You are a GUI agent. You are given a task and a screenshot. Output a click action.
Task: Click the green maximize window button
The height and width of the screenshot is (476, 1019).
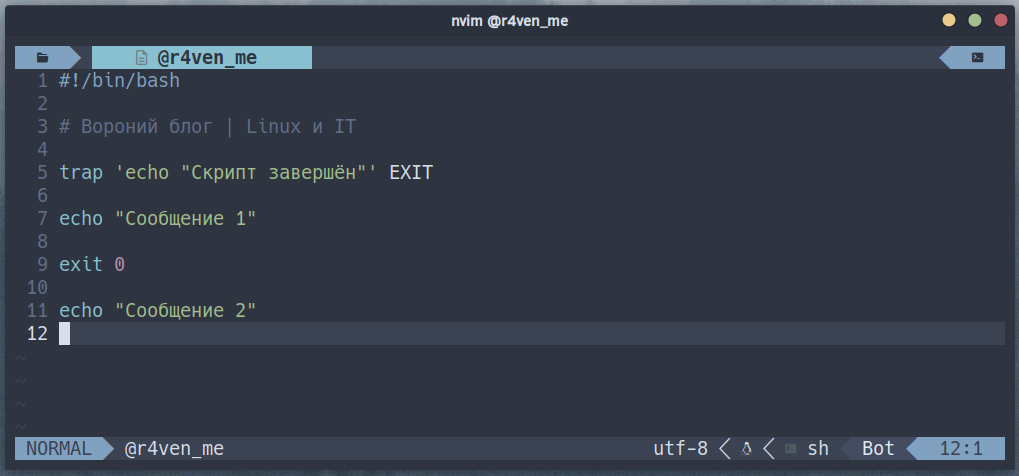click(x=975, y=20)
